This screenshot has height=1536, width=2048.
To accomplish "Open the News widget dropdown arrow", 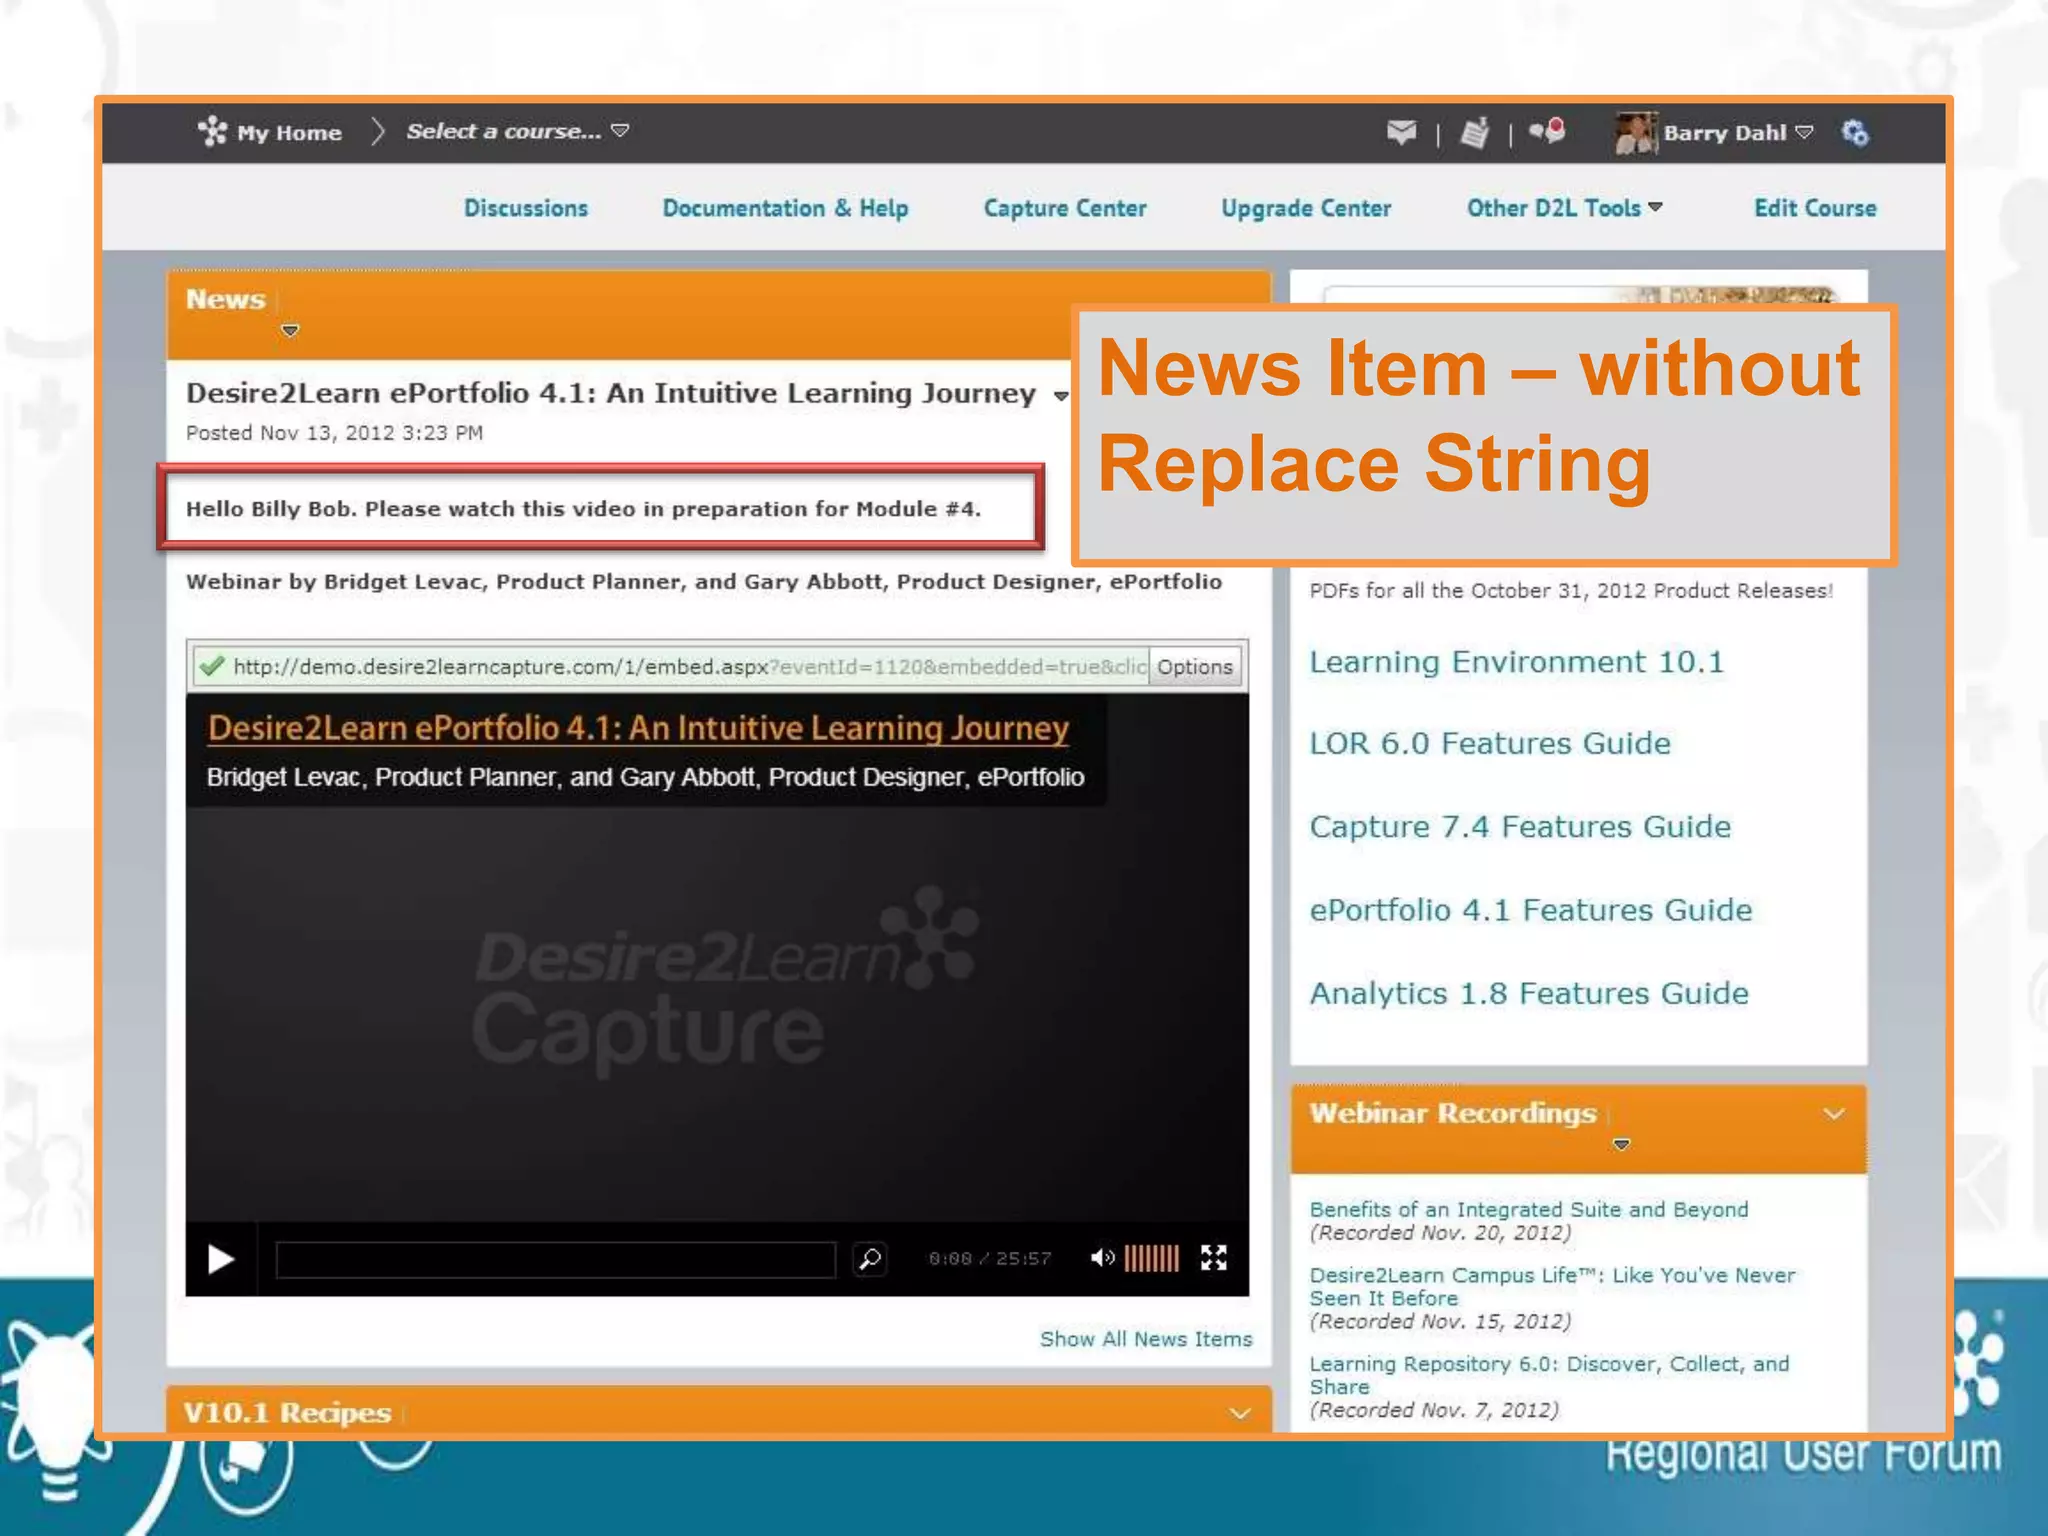I will point(290,330).
